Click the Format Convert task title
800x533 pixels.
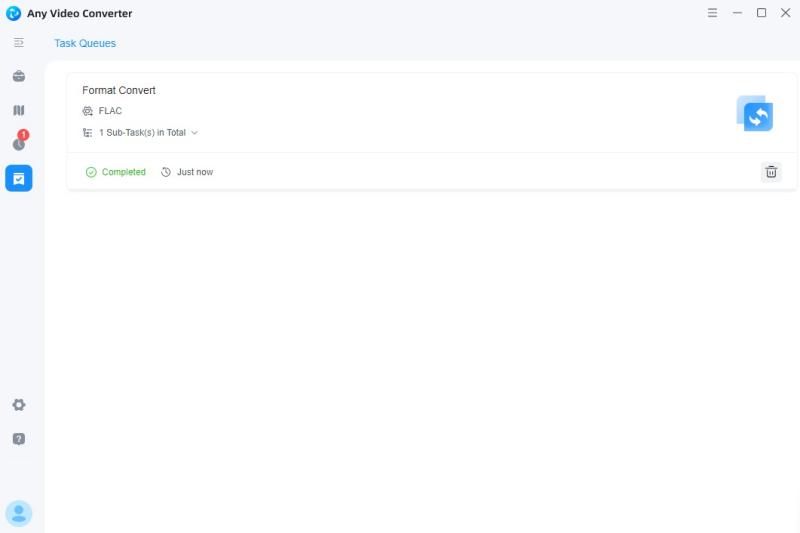(x=119, y=90)
